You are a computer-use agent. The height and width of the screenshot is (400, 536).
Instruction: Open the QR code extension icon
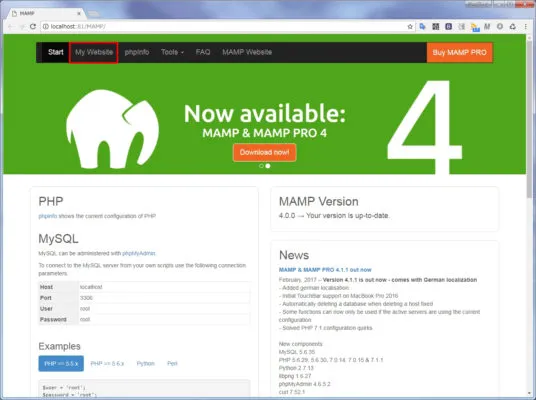click(436, 26)
